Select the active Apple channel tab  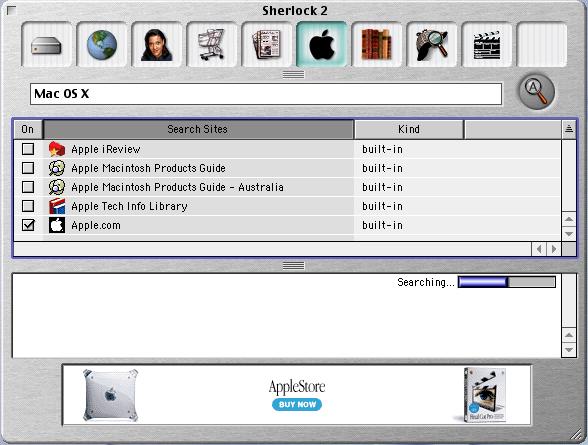coord(322,45)
